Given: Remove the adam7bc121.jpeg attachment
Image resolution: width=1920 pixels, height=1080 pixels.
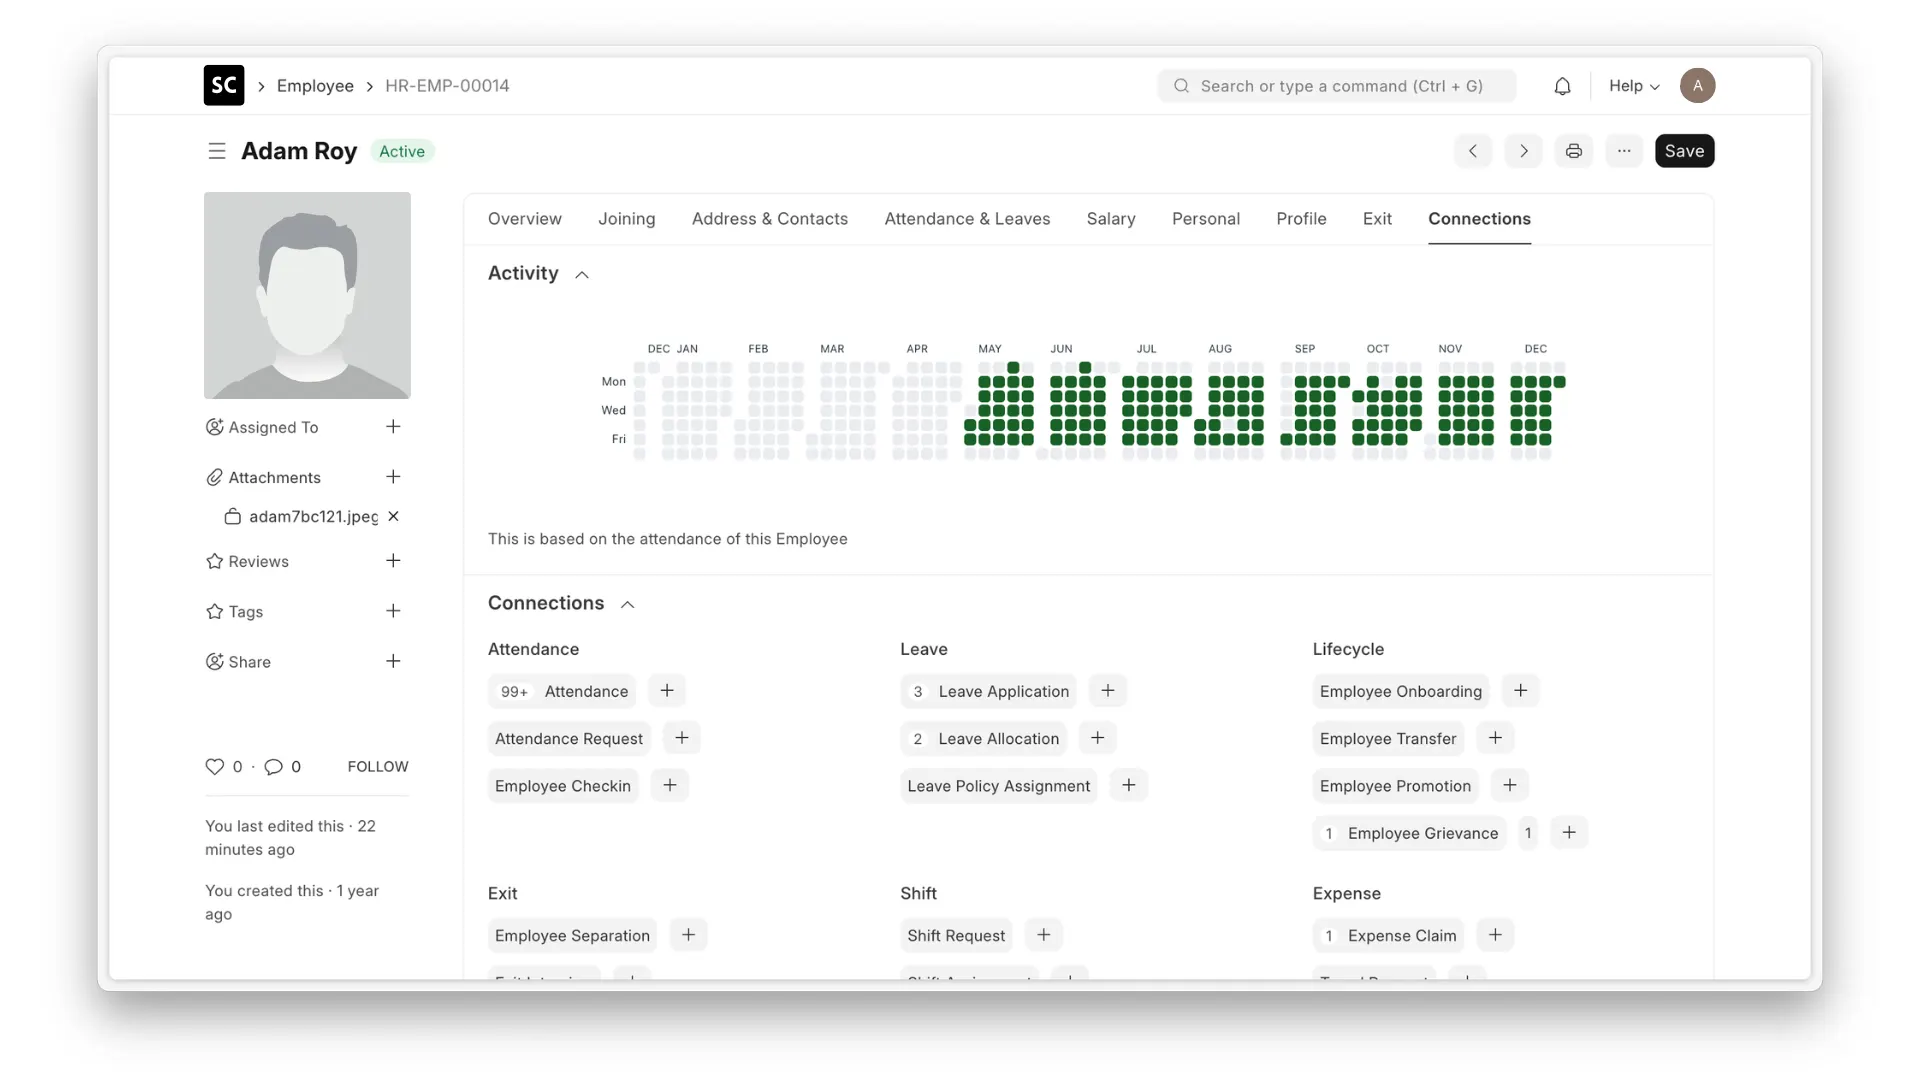Looking at the screenshot, I should [393, 516].
